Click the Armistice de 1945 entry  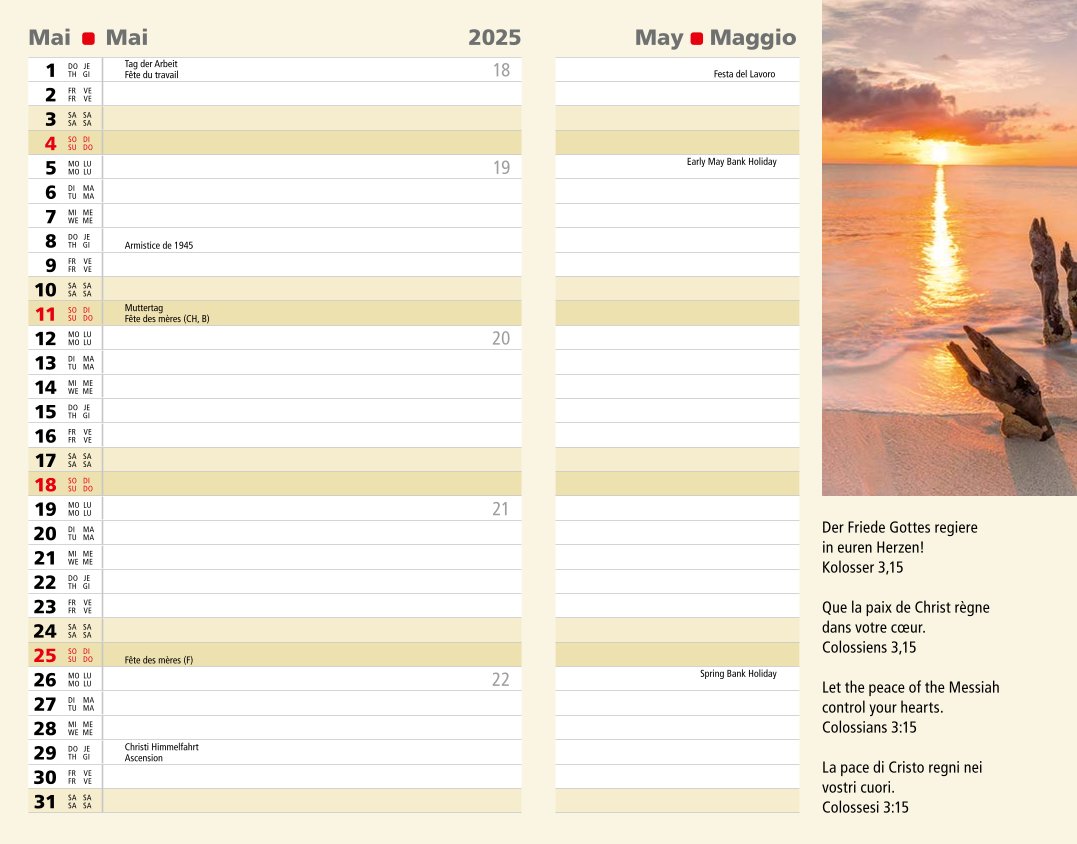point(159,245)
